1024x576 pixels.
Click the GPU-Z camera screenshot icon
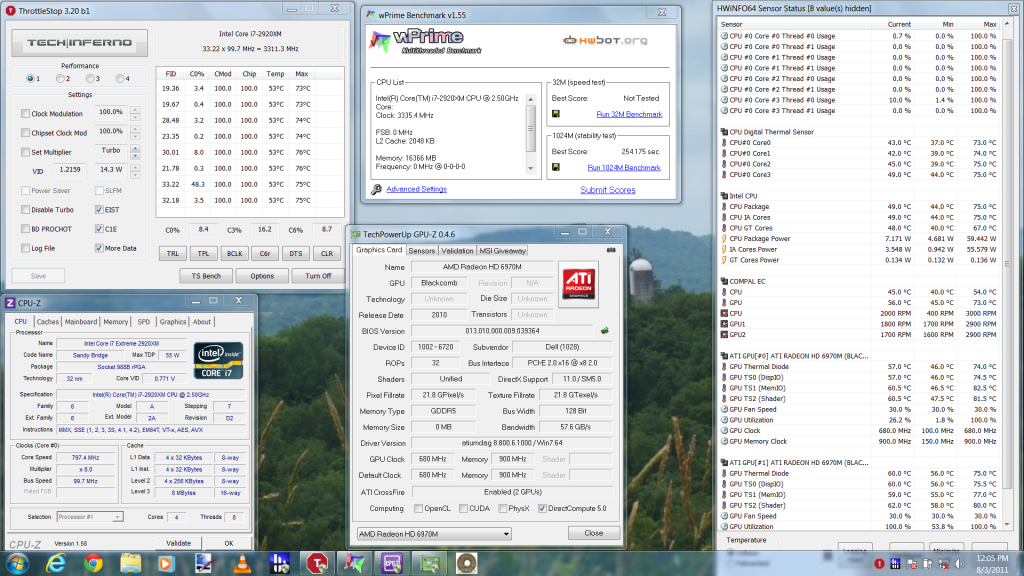pos(611,250)
